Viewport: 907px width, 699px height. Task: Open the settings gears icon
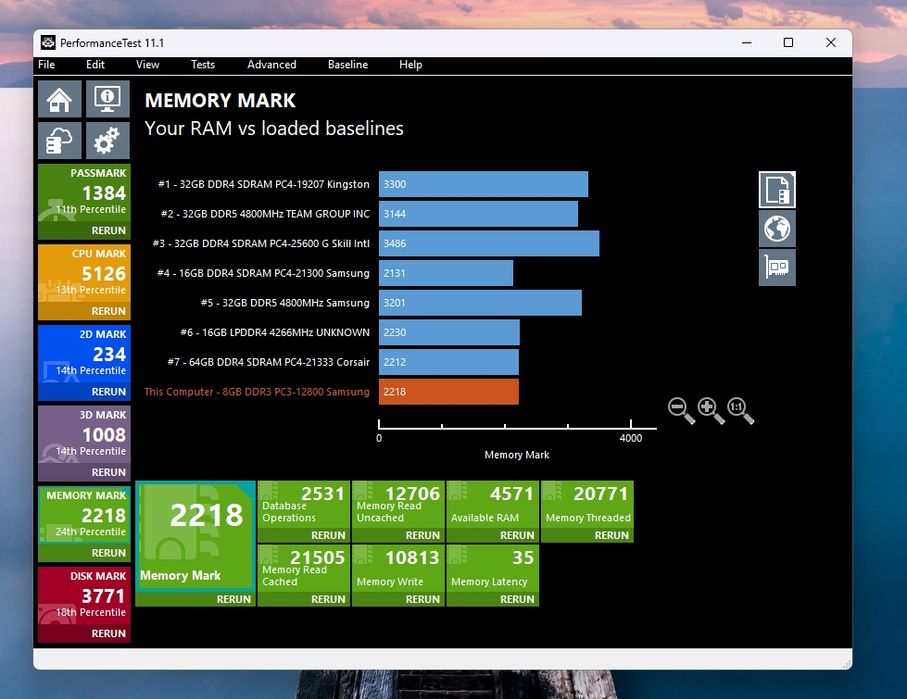click(x=108, y=140)
